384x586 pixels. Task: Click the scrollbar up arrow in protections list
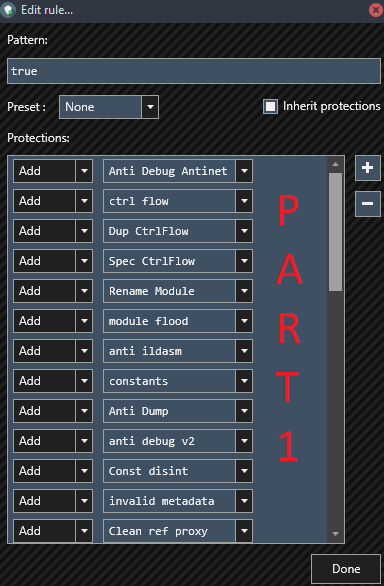tap(335, 164)
